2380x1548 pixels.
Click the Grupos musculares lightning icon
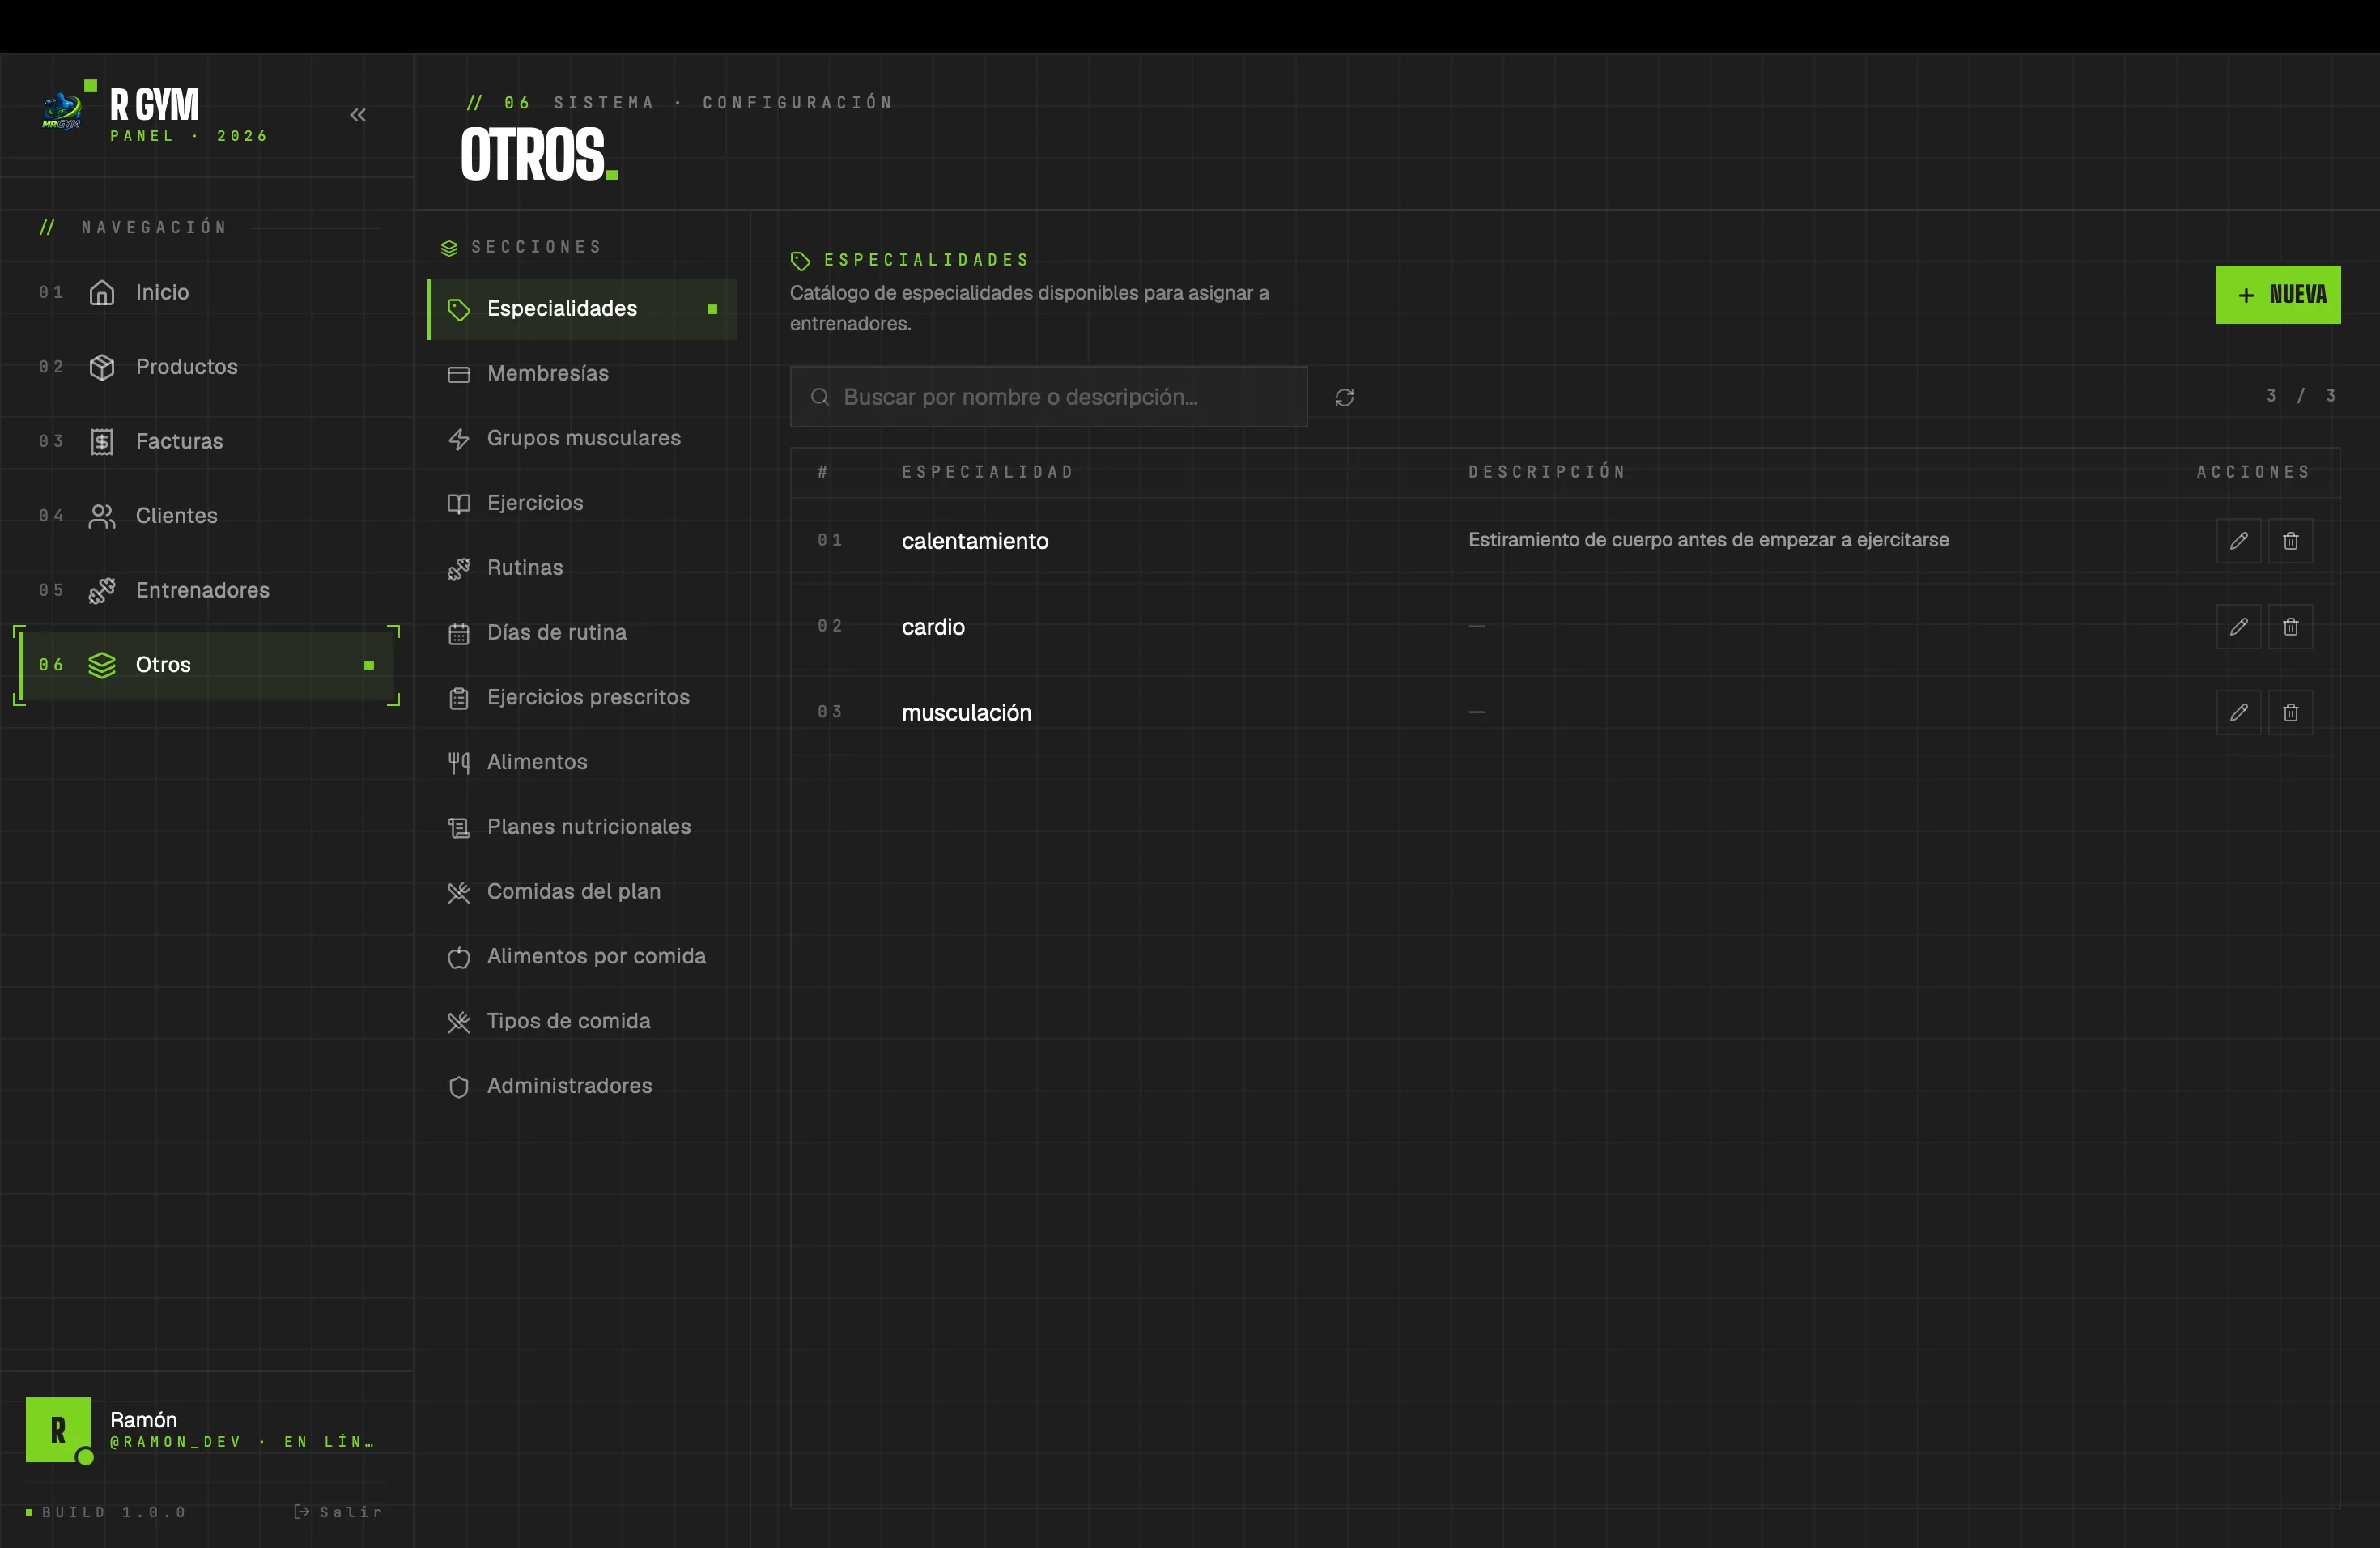point(459,439)
